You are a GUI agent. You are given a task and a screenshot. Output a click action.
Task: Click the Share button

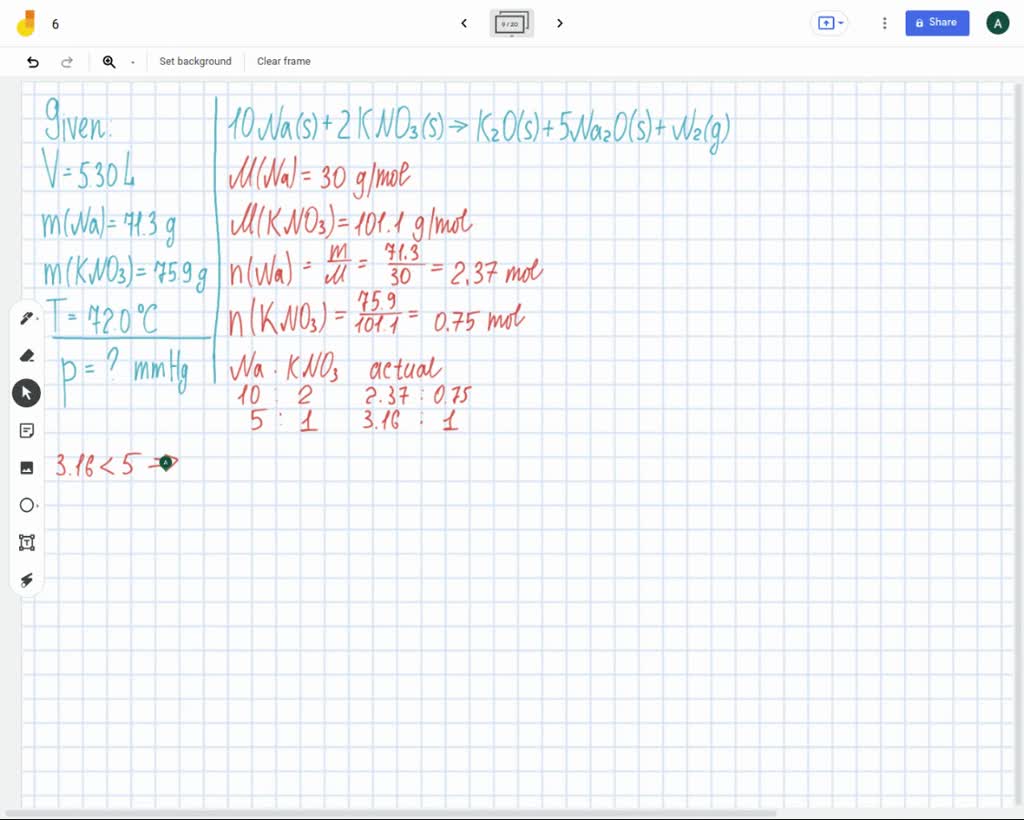(x=936, y=23)
